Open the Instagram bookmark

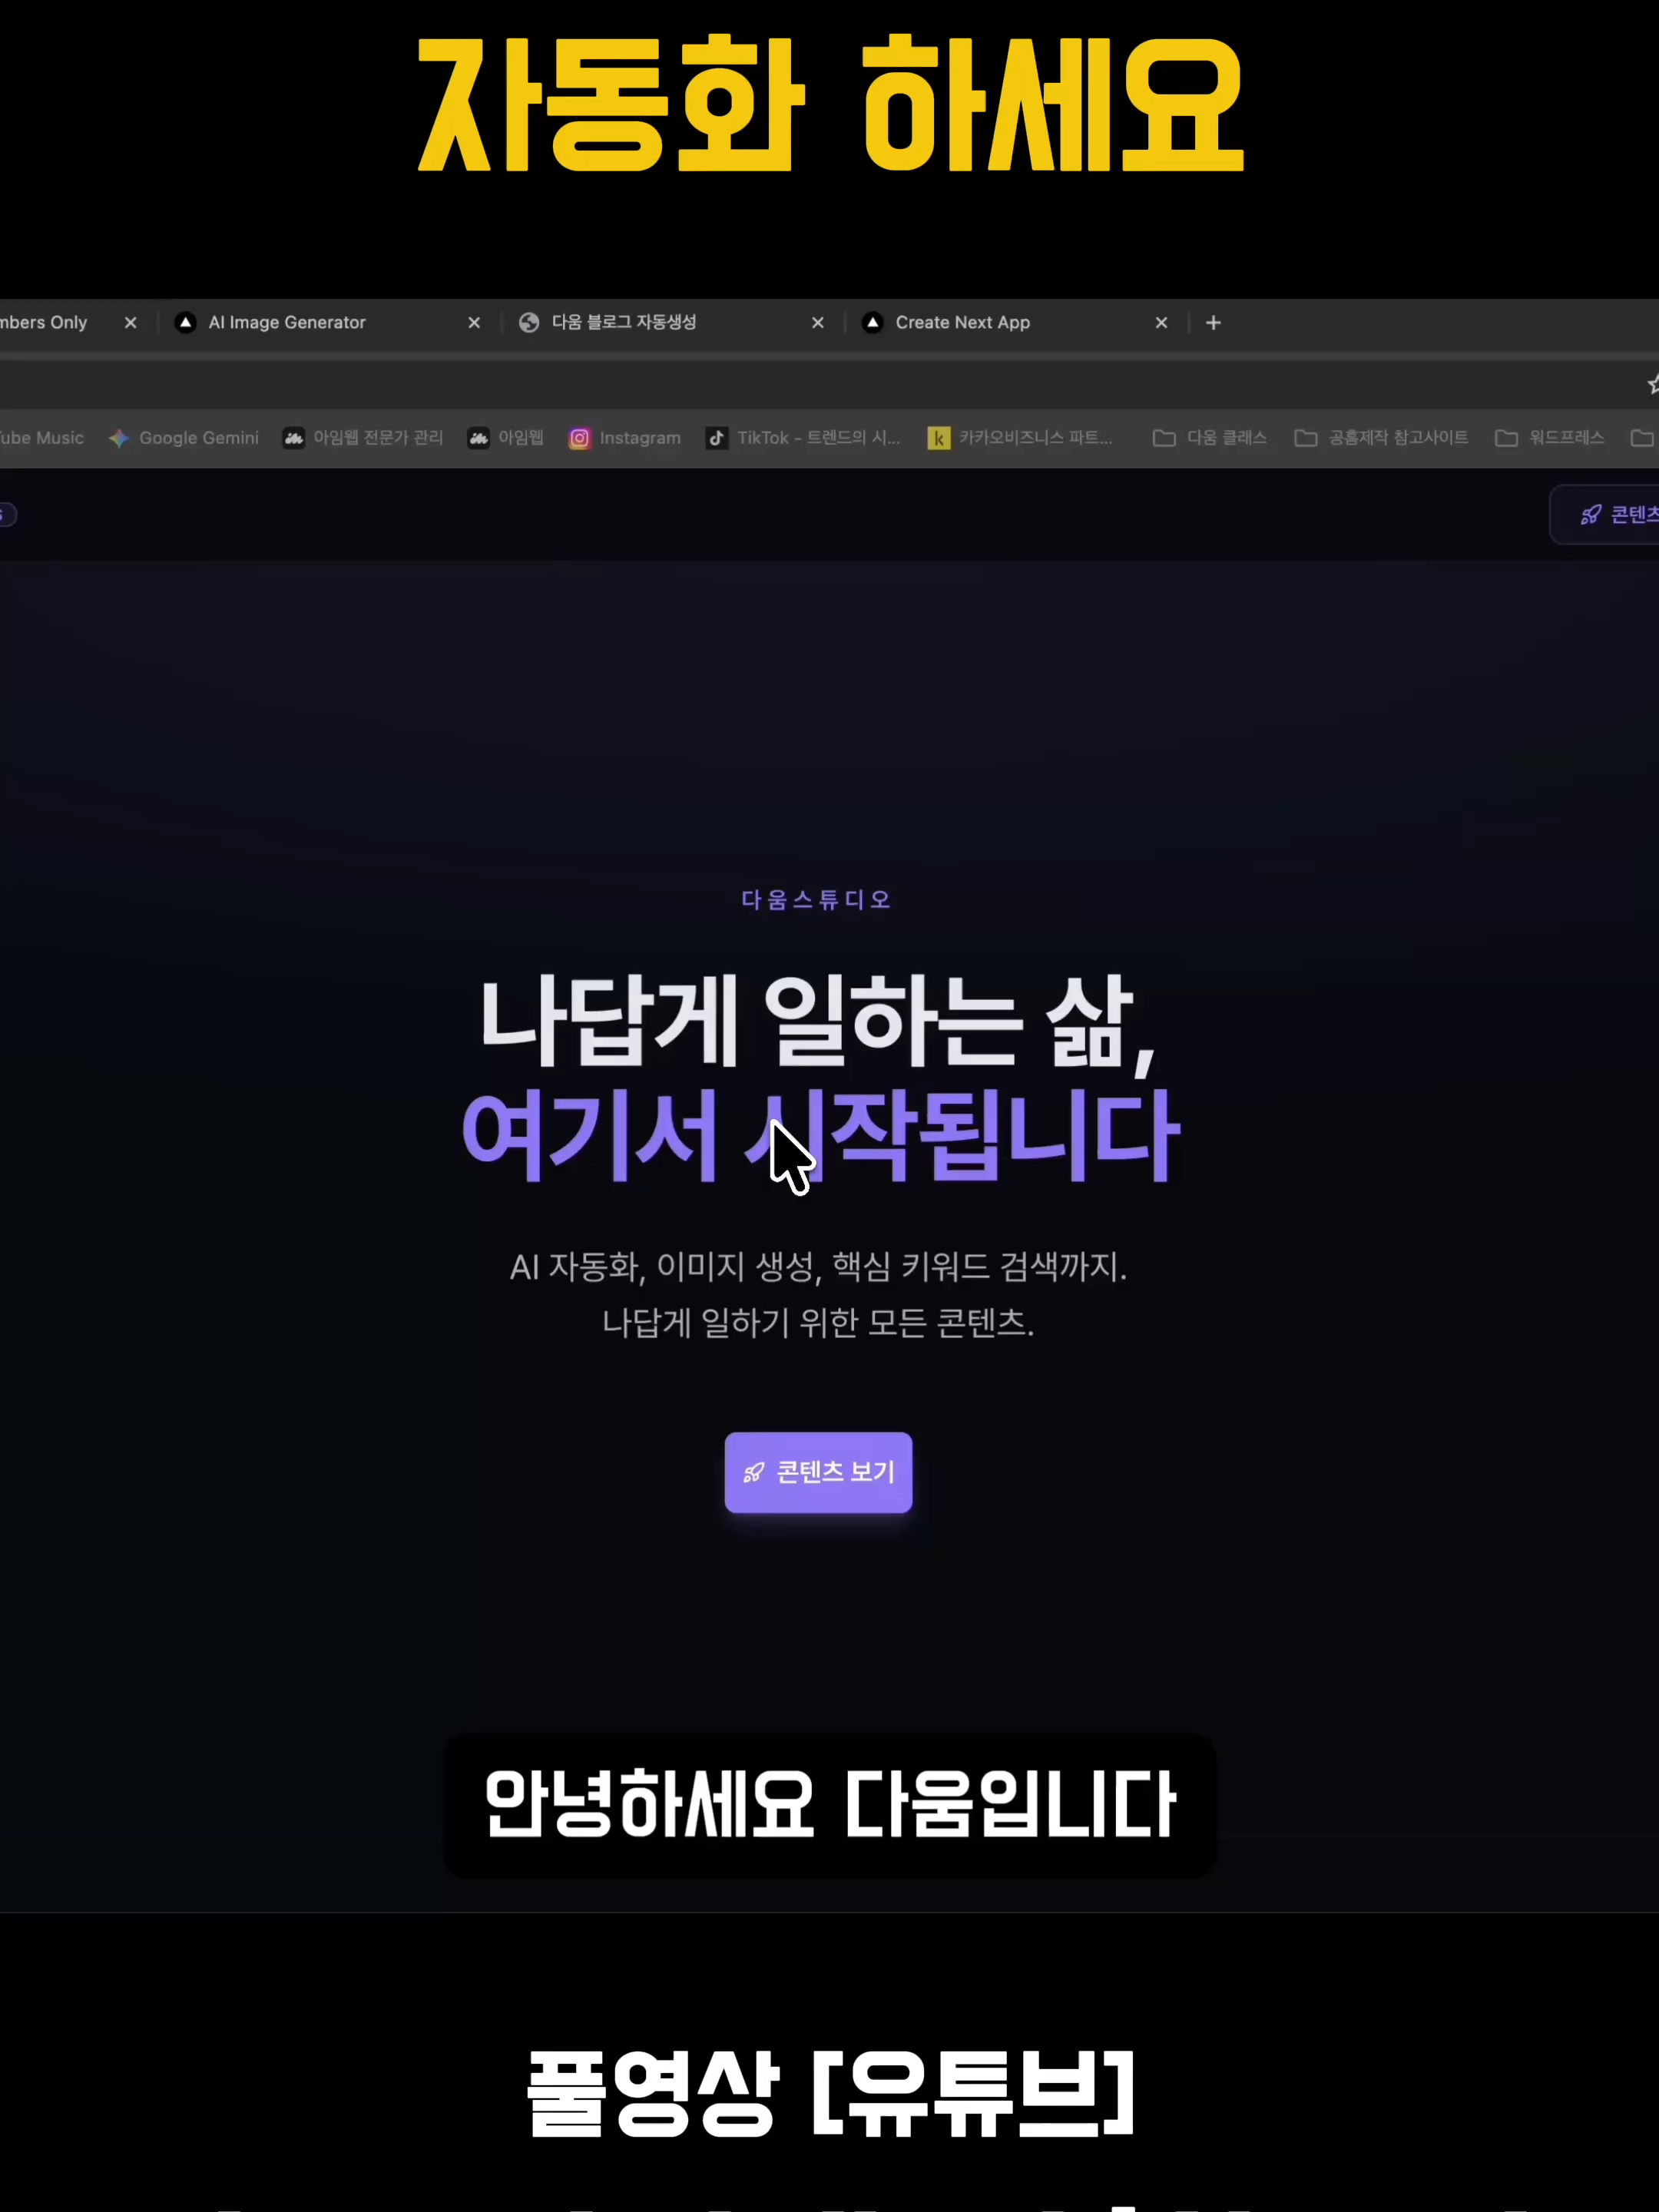(625, 438)
